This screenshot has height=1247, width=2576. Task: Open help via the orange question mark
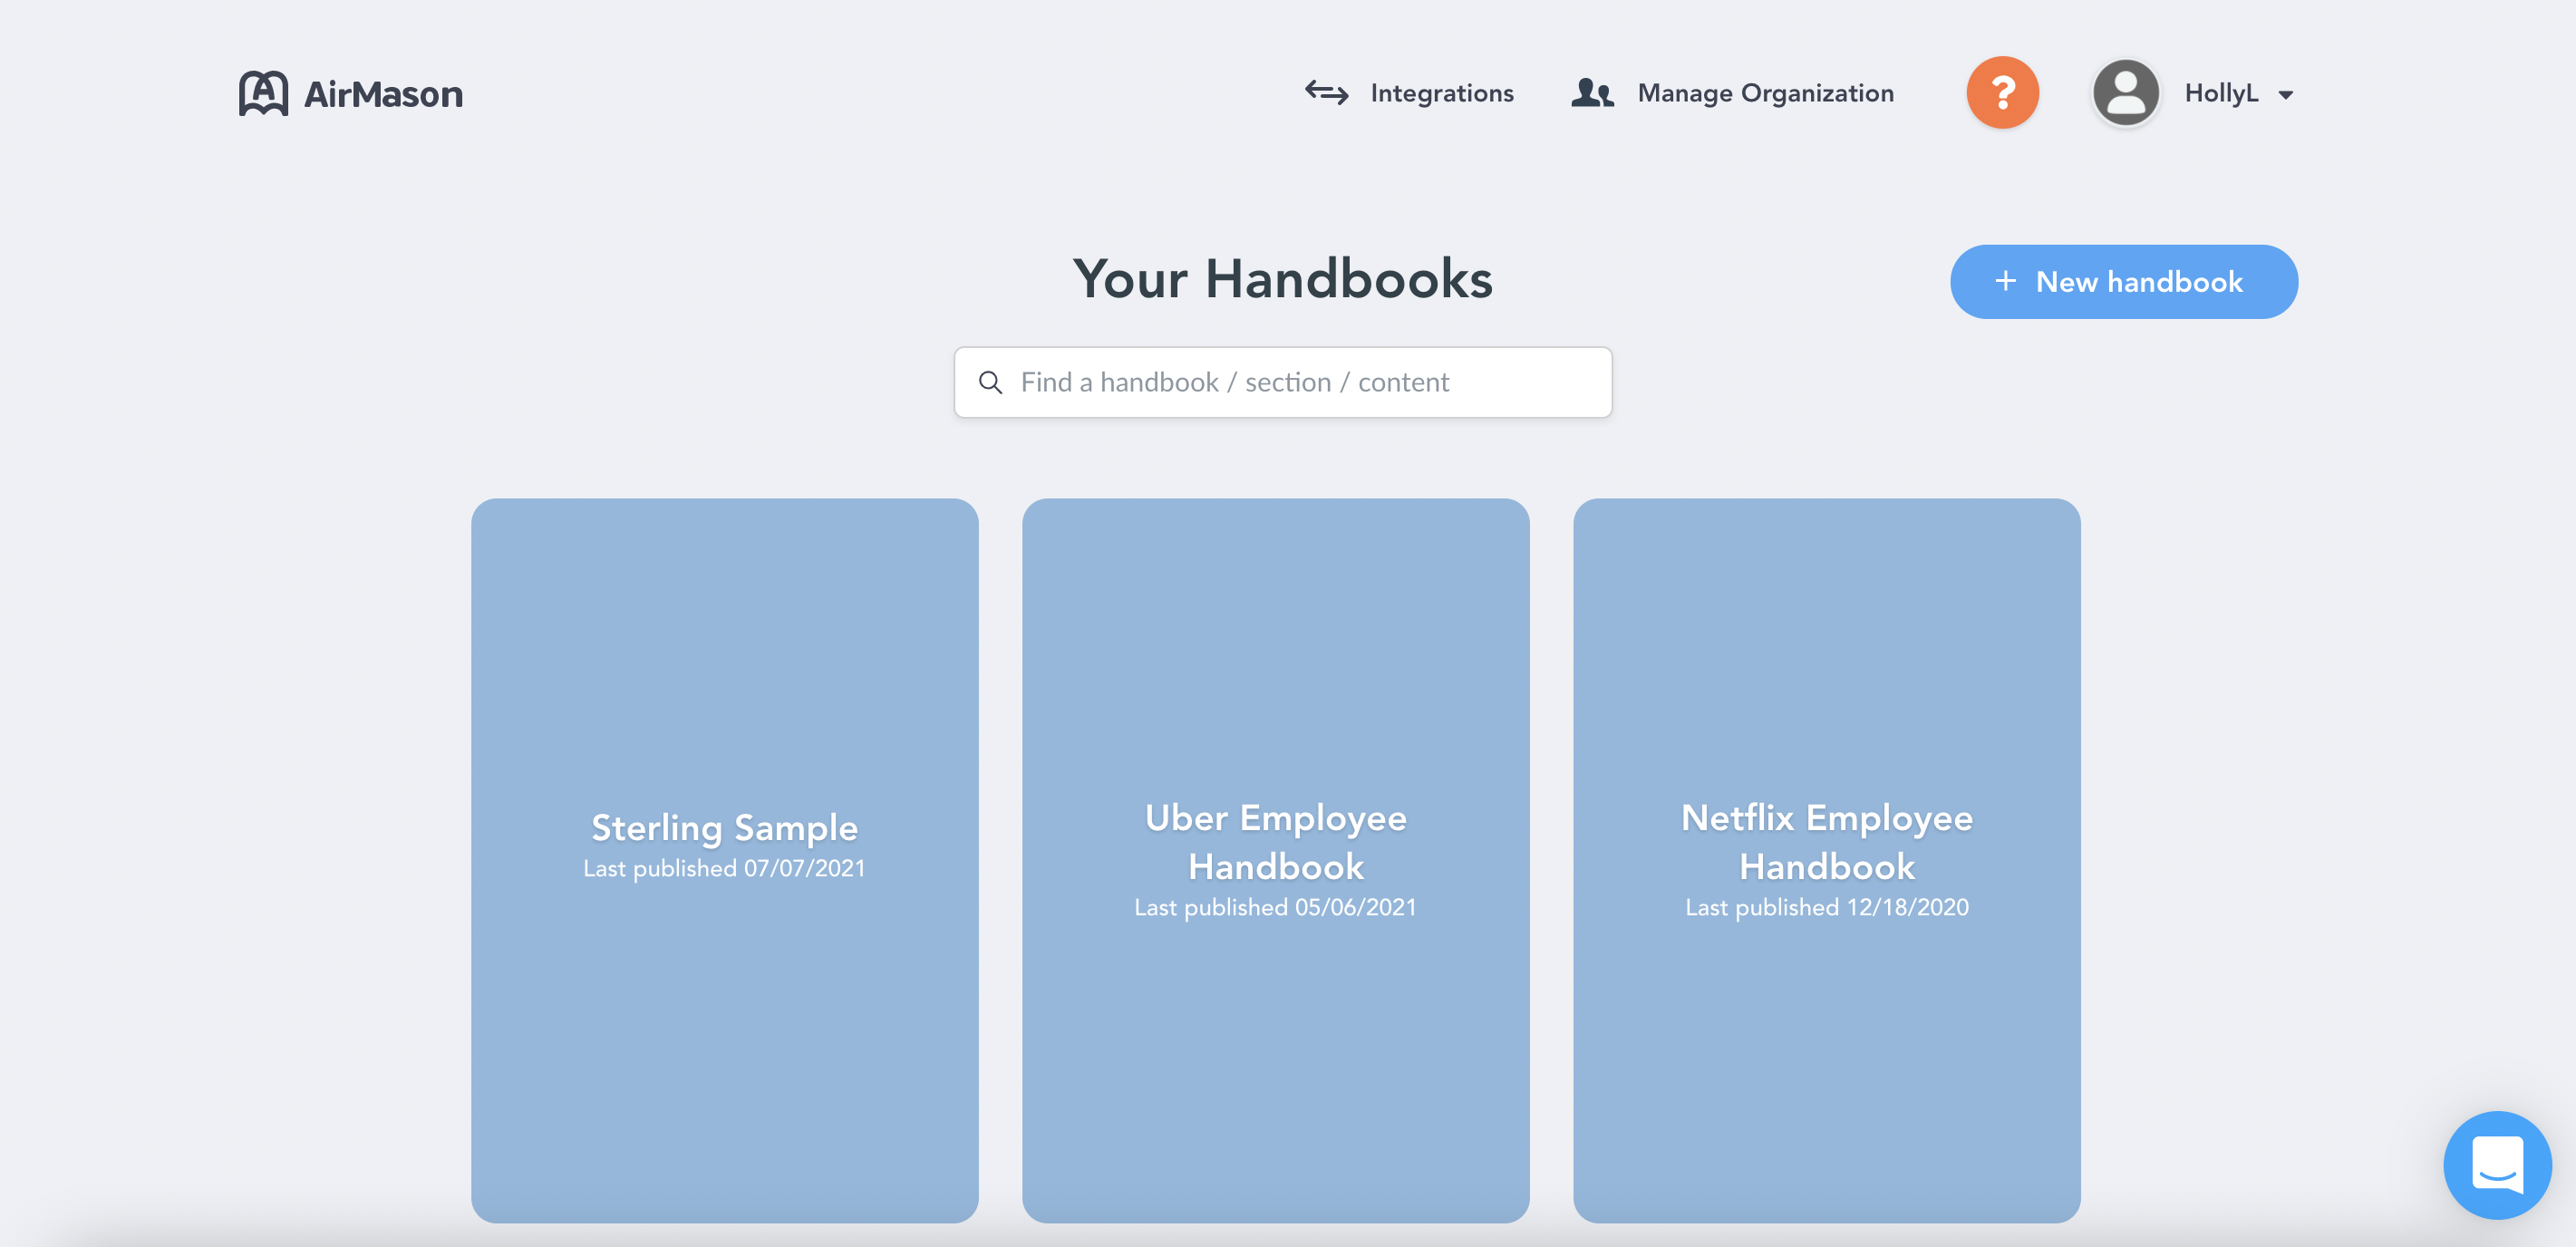2001,92
